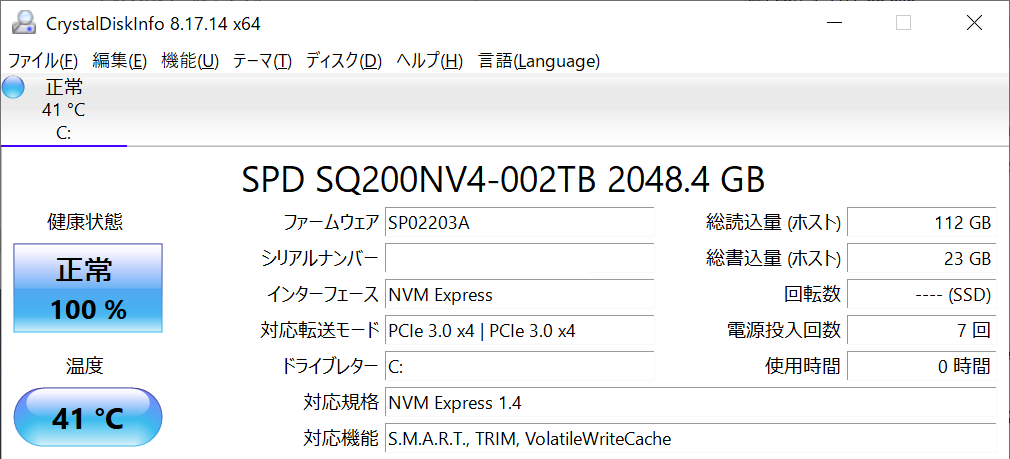
Task: Click the rotation rate value ---- (SSD)
Action: point(922,295)
